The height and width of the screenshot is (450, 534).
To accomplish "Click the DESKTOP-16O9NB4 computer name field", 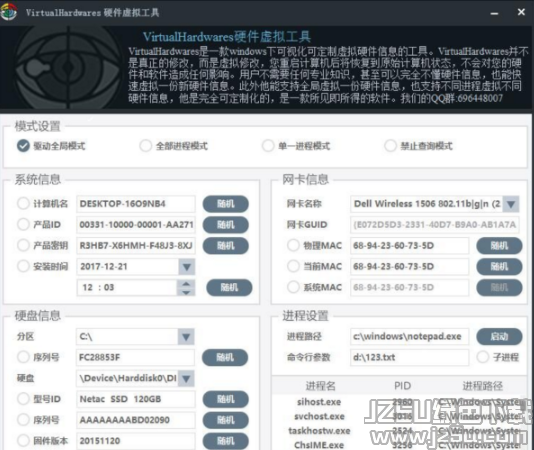I will (x=136, y=204).
